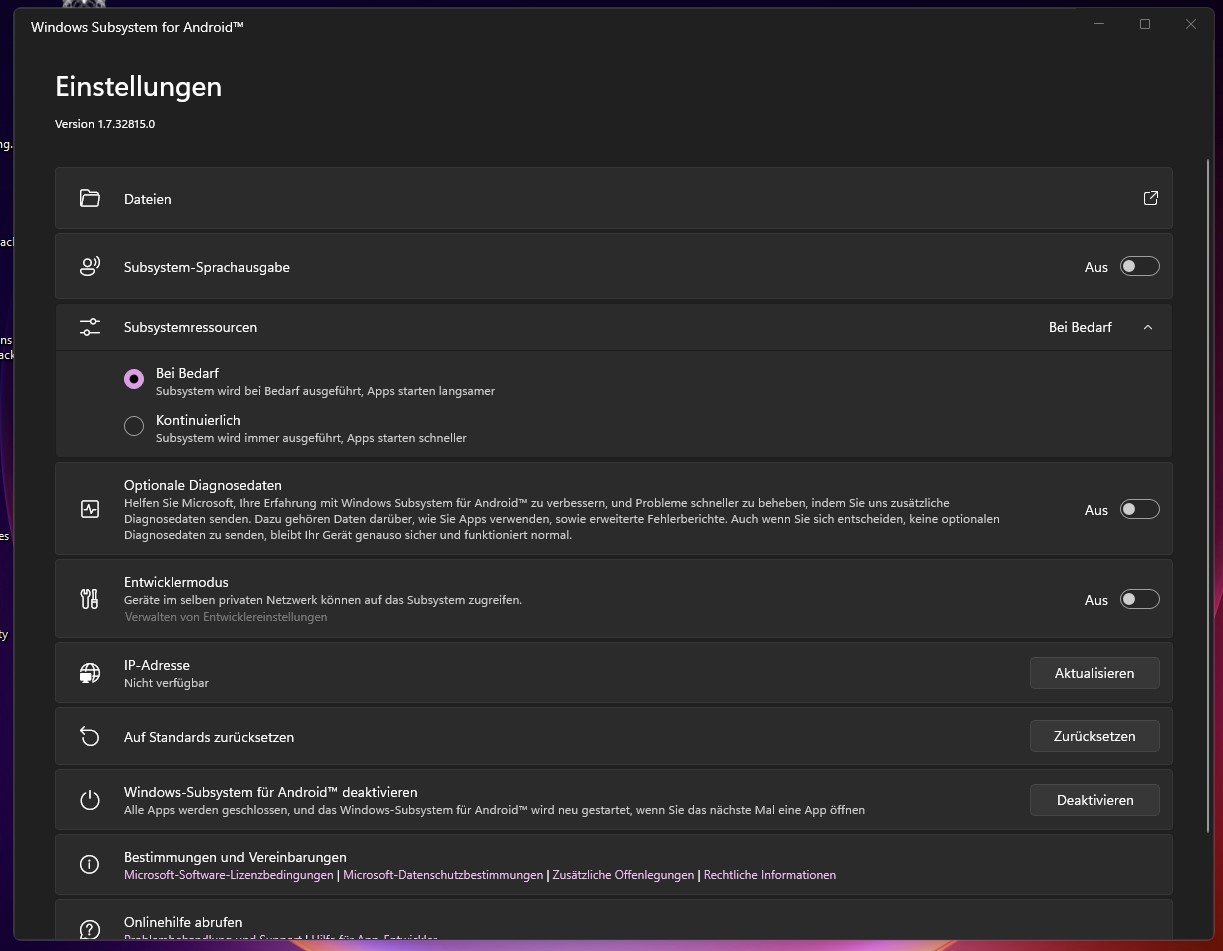Choose the Kontinuierlich radio option
The image size is (1223, 951).
point(134,427)
